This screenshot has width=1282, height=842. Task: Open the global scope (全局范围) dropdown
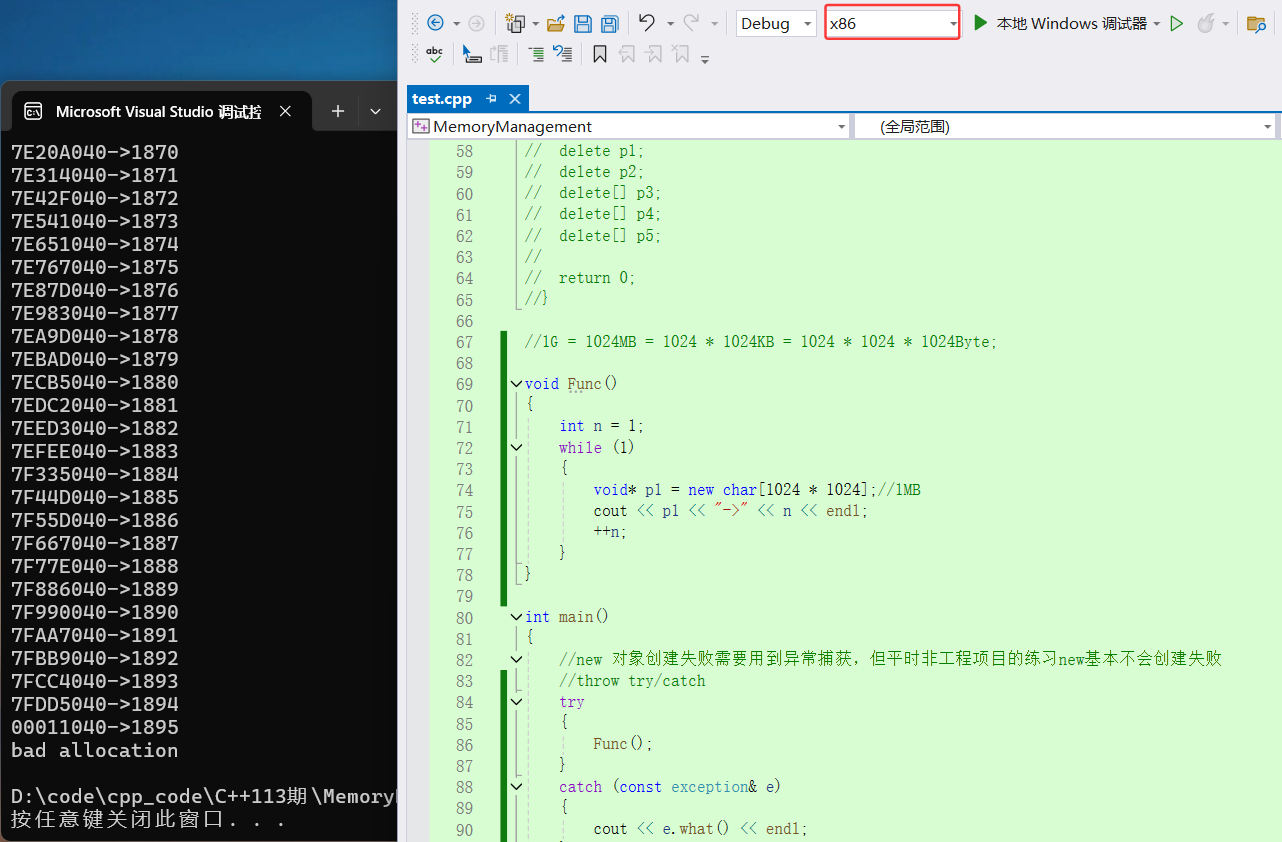click(1067, 127)
